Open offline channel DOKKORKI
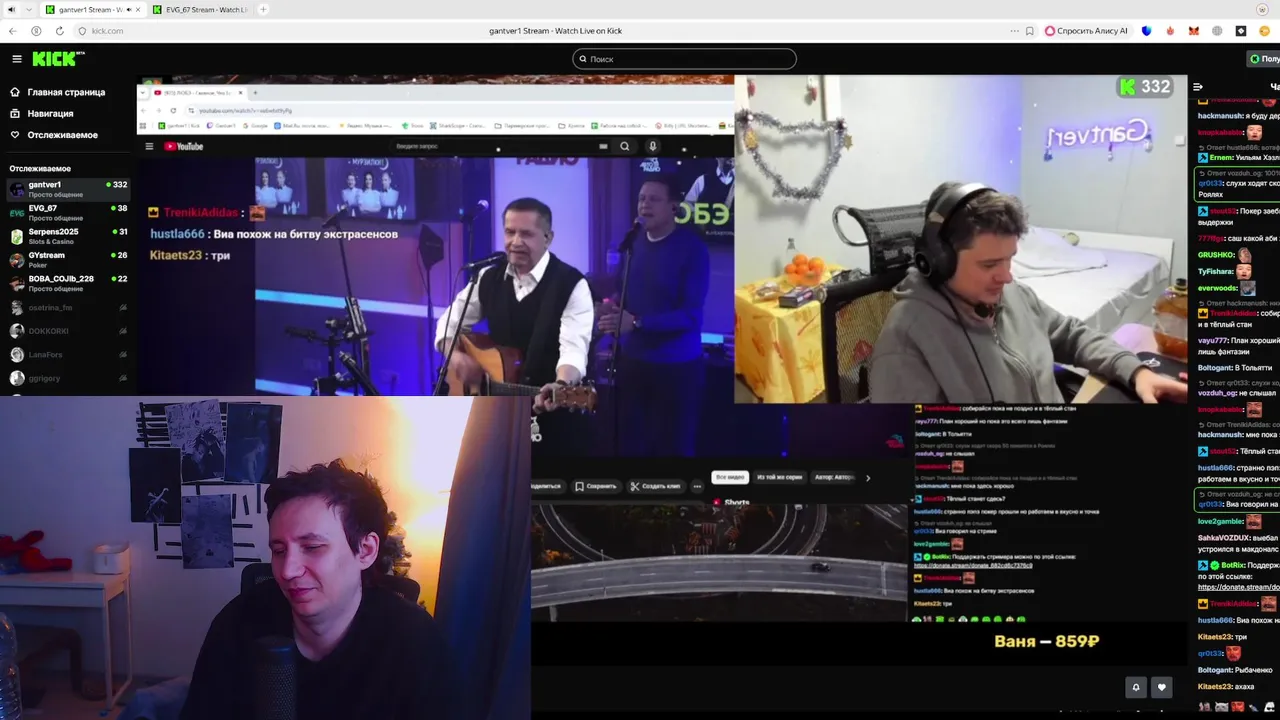This screenshot has height=720, width=1280. 68,331
